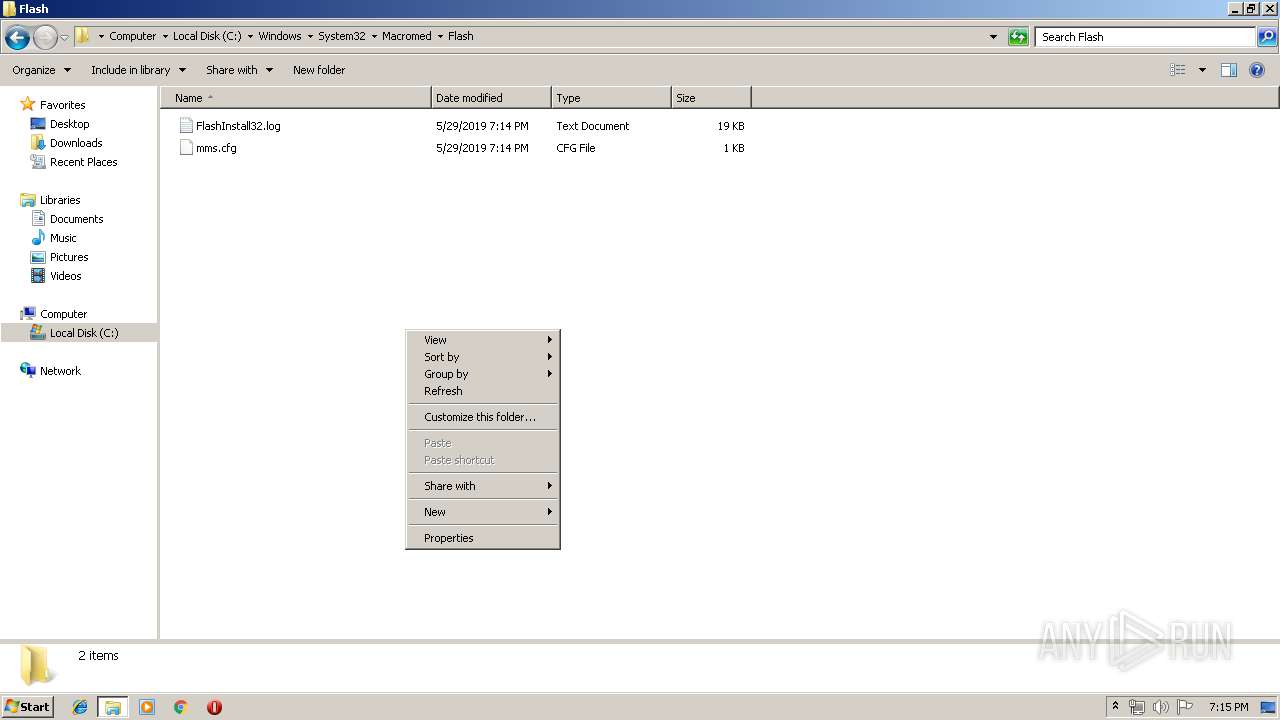
Task: Click the 7:15 PM system clock
Action: (1228, 707)
